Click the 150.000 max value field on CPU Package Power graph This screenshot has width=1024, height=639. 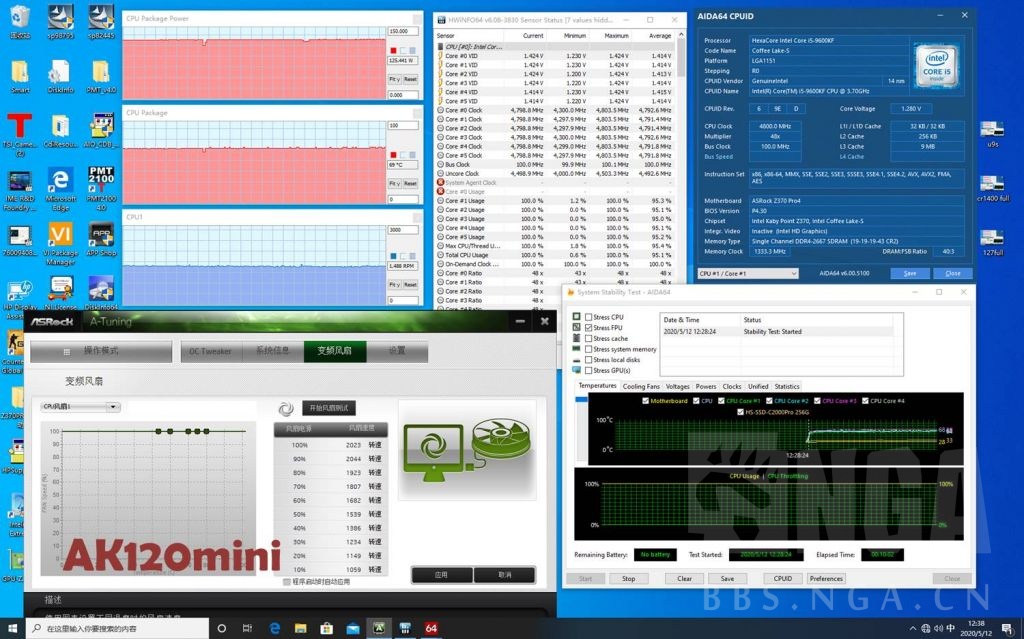[x=403, y=31]
